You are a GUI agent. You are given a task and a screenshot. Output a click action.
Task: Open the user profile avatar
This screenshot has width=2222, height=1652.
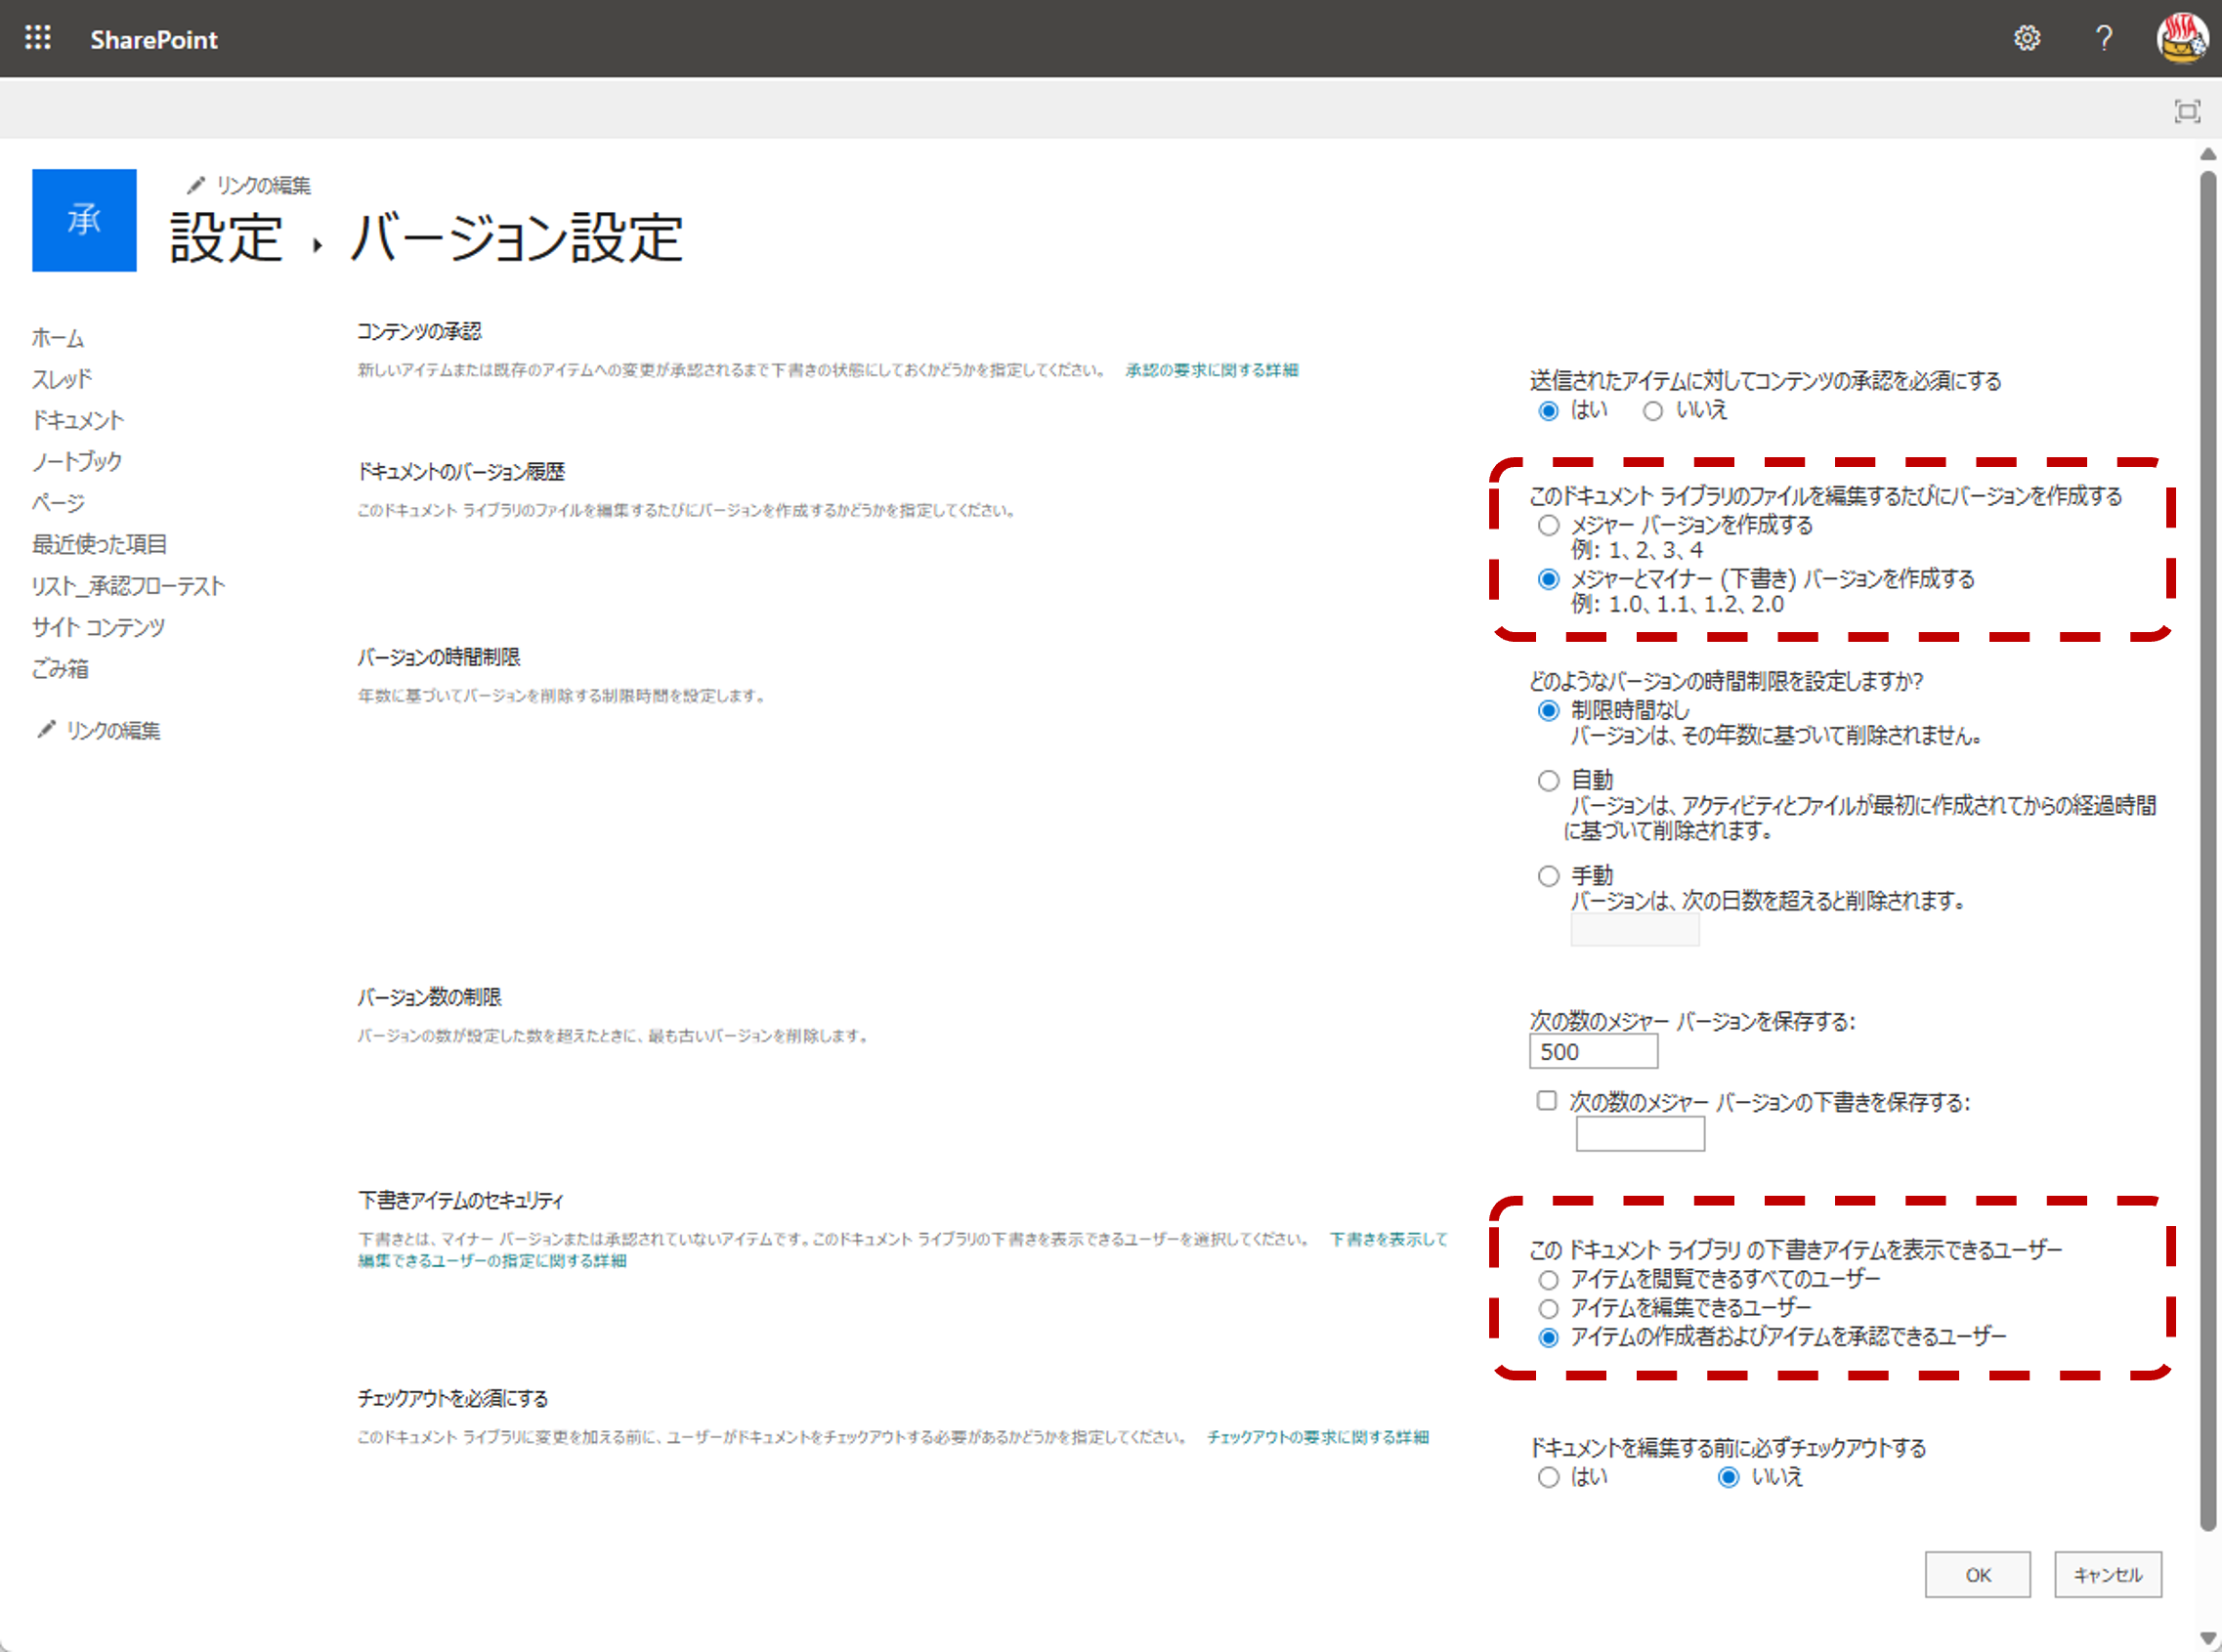2182,38
